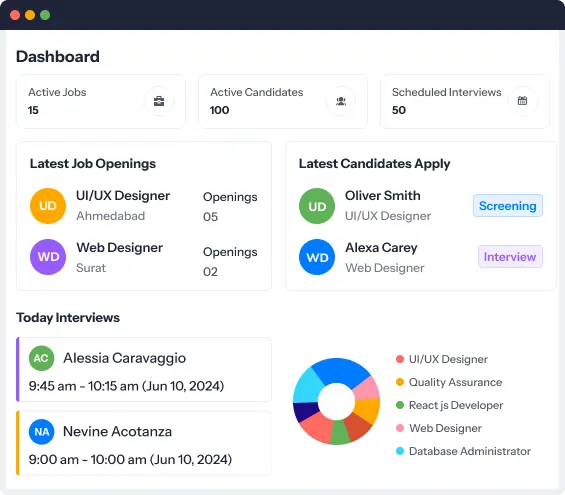Click the Alessia Caravaggio interview name
The width and height of the screenshot is (565, 495).
click(125, 358)
